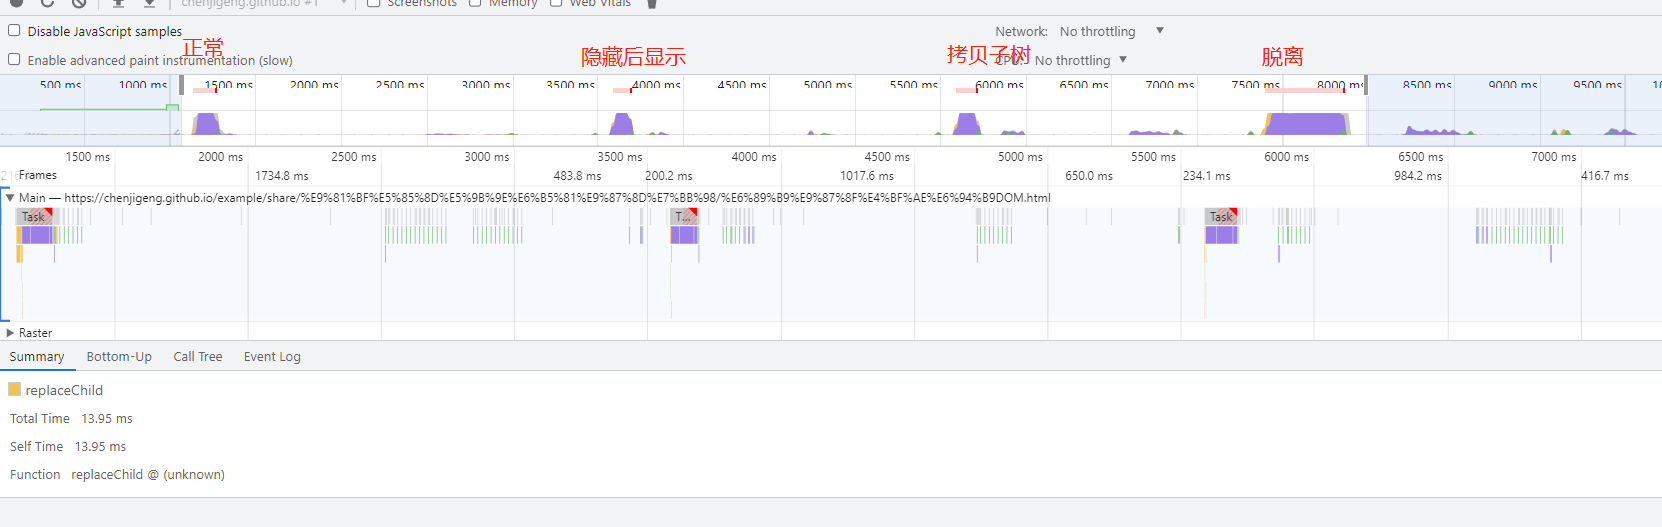
Task: Open the CPU throttling dropdown
Action: (x=1080, y=60)
